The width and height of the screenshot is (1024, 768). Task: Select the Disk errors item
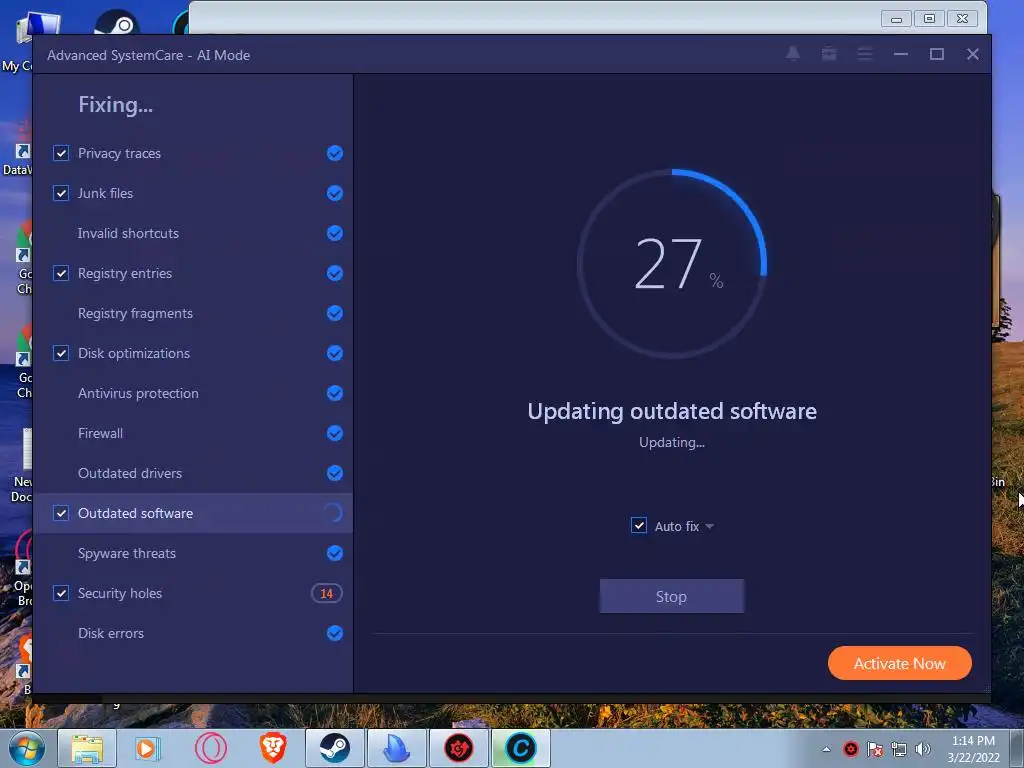(193, 633)
